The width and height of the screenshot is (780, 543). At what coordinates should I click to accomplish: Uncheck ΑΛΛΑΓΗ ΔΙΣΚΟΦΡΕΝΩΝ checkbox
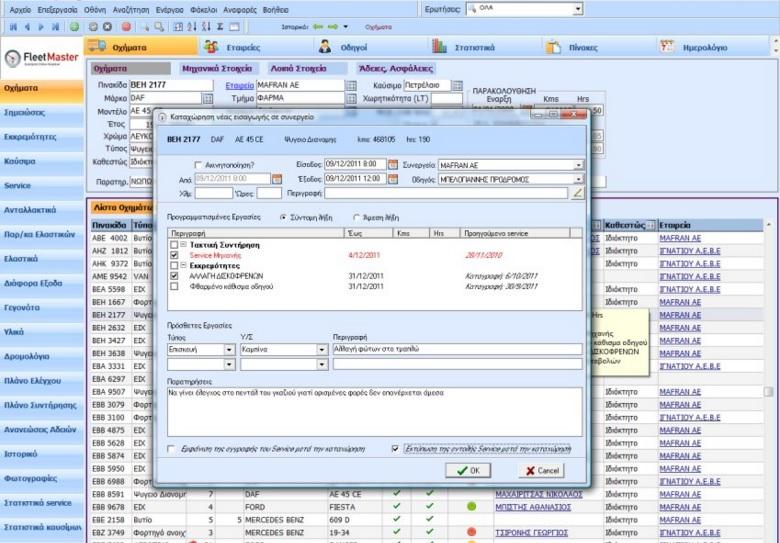coord(174,276)
